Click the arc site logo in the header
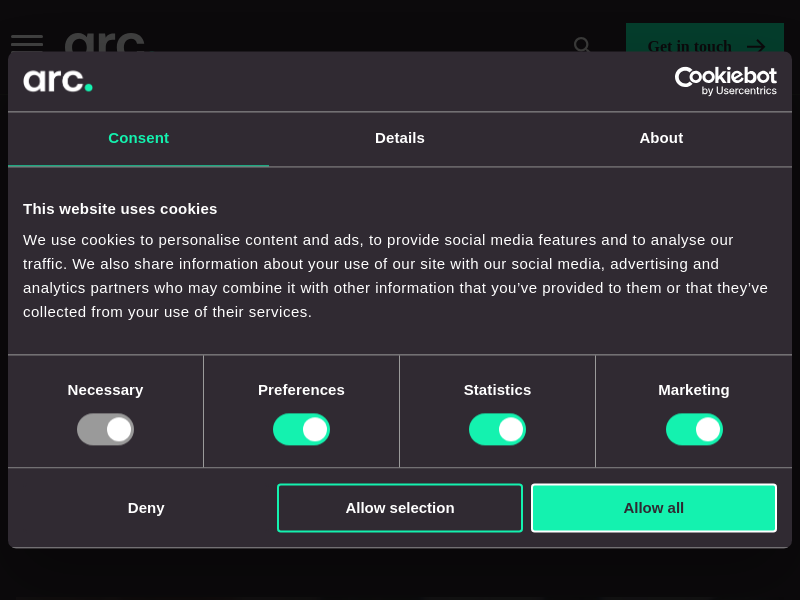The height and width of the screenshot is (600, 800). pos(105,42)
